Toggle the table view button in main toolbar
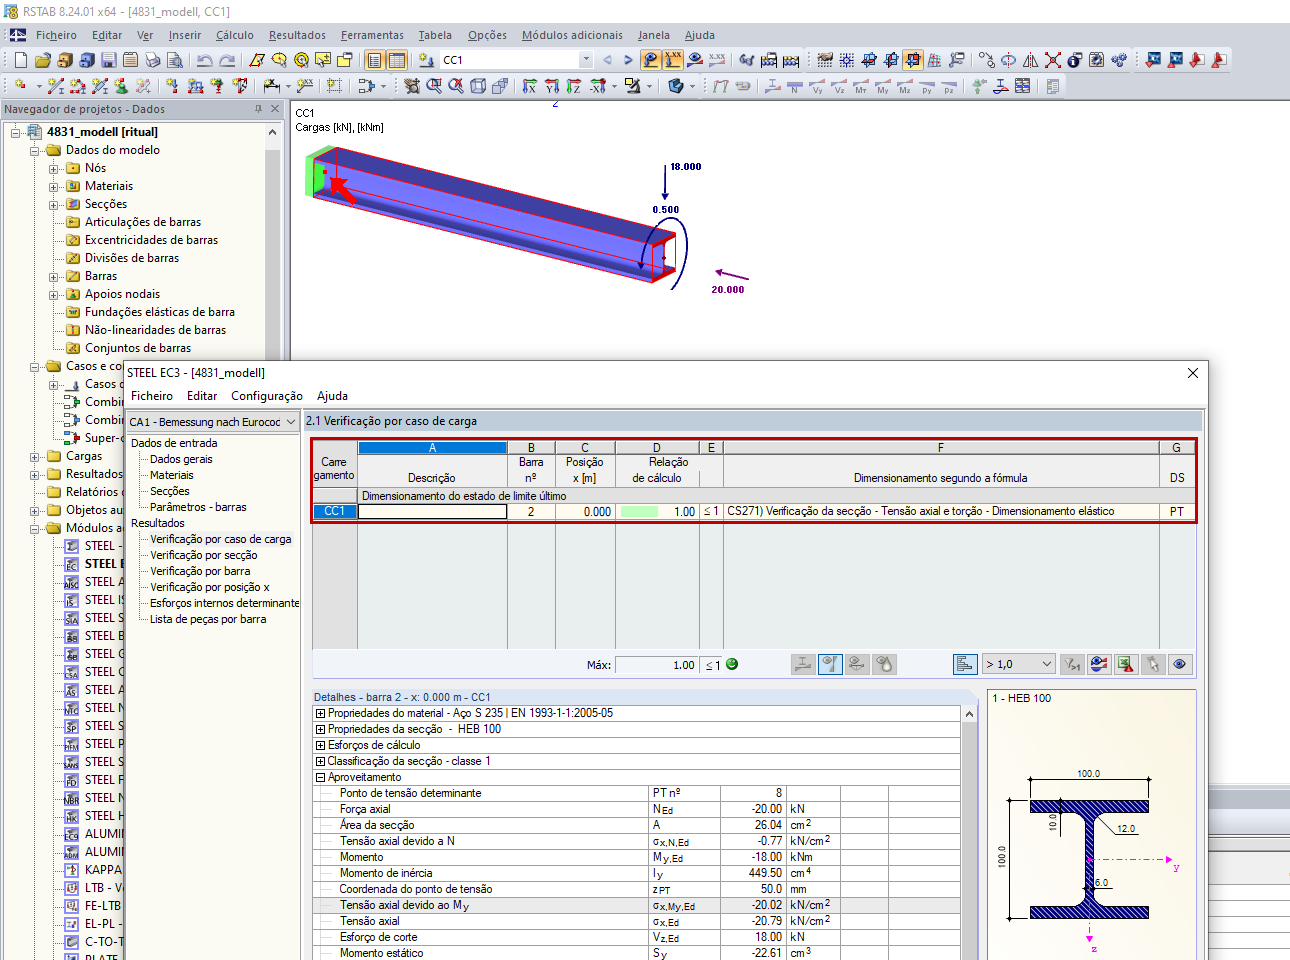Screen dimensions: 1290x960 tap(397, 60)
